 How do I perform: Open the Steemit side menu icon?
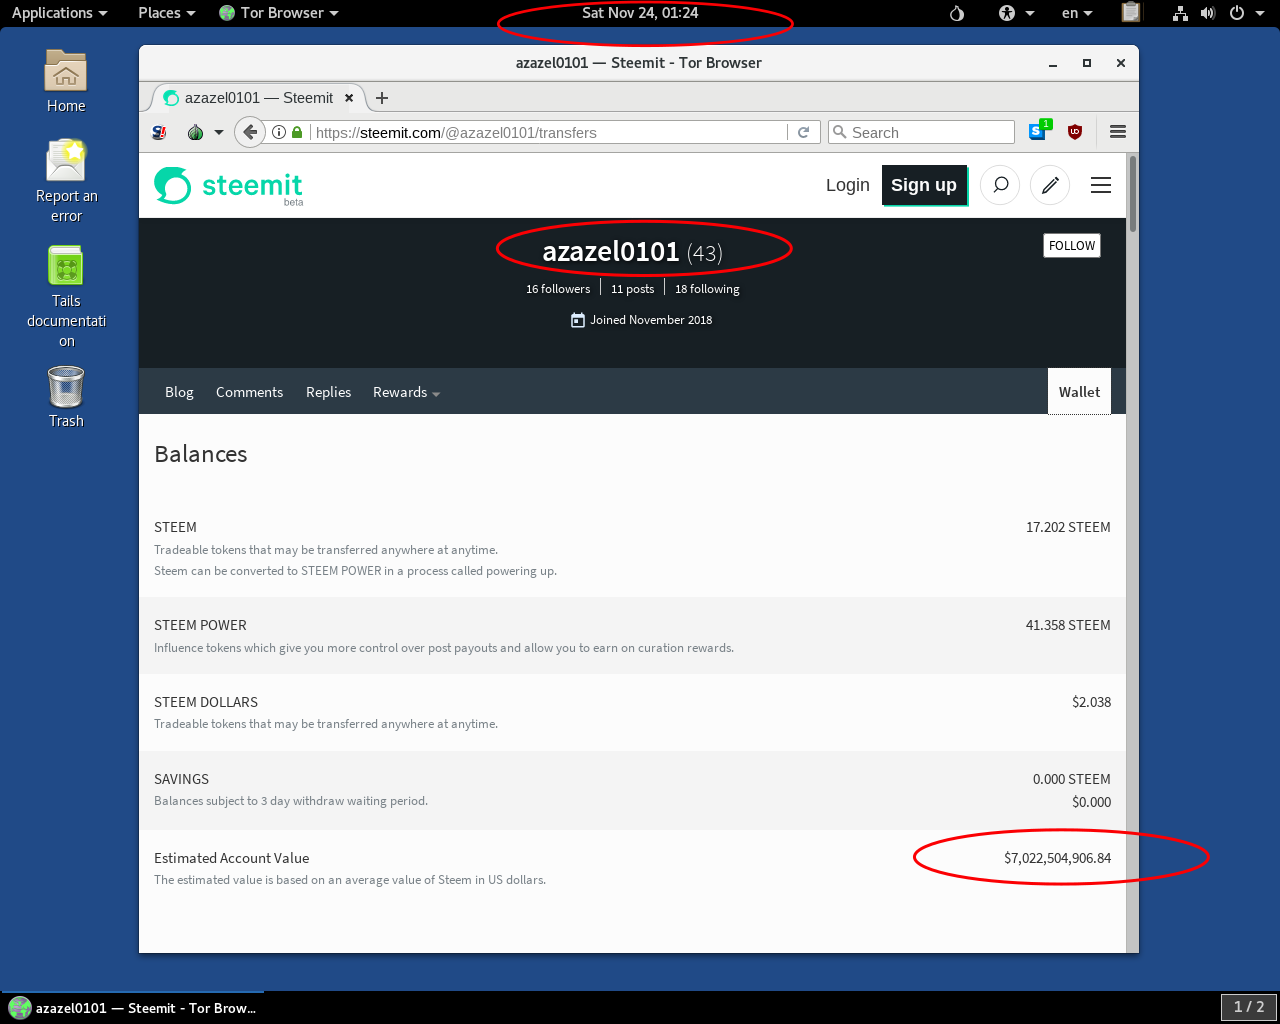[1101, 185]
